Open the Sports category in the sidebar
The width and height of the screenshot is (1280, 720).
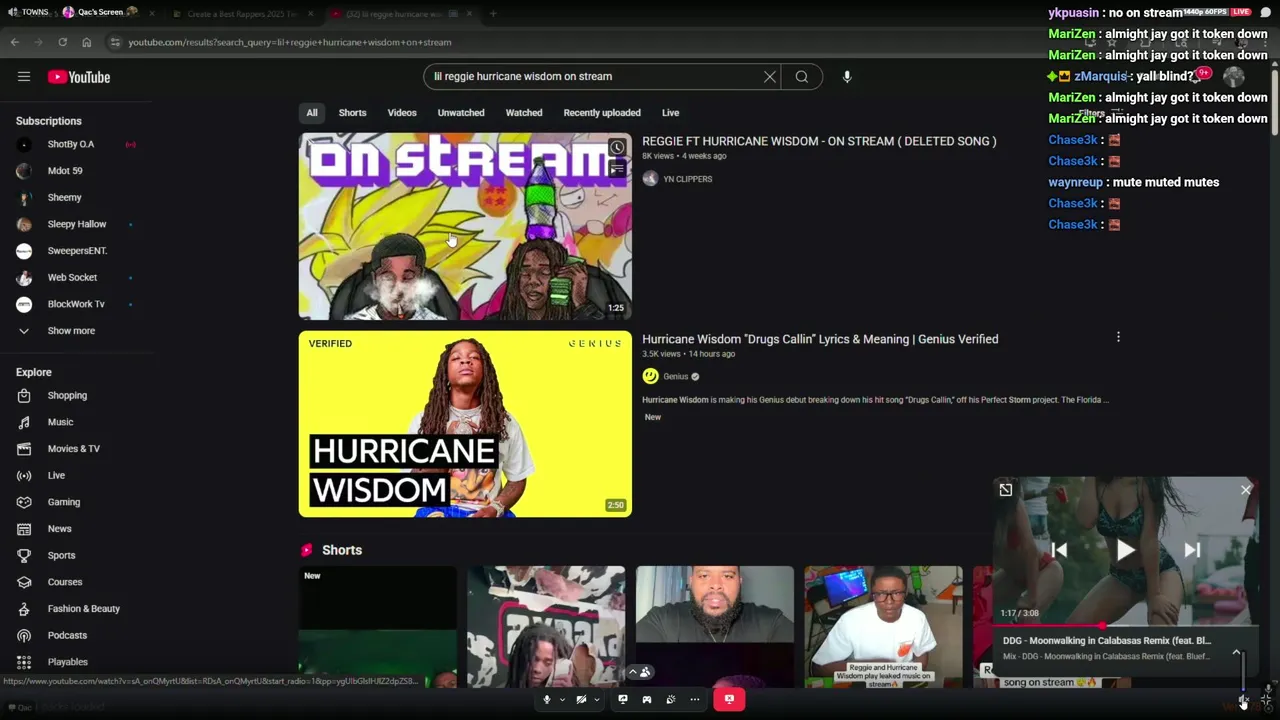pyautogui.click(x=61, y=556)
